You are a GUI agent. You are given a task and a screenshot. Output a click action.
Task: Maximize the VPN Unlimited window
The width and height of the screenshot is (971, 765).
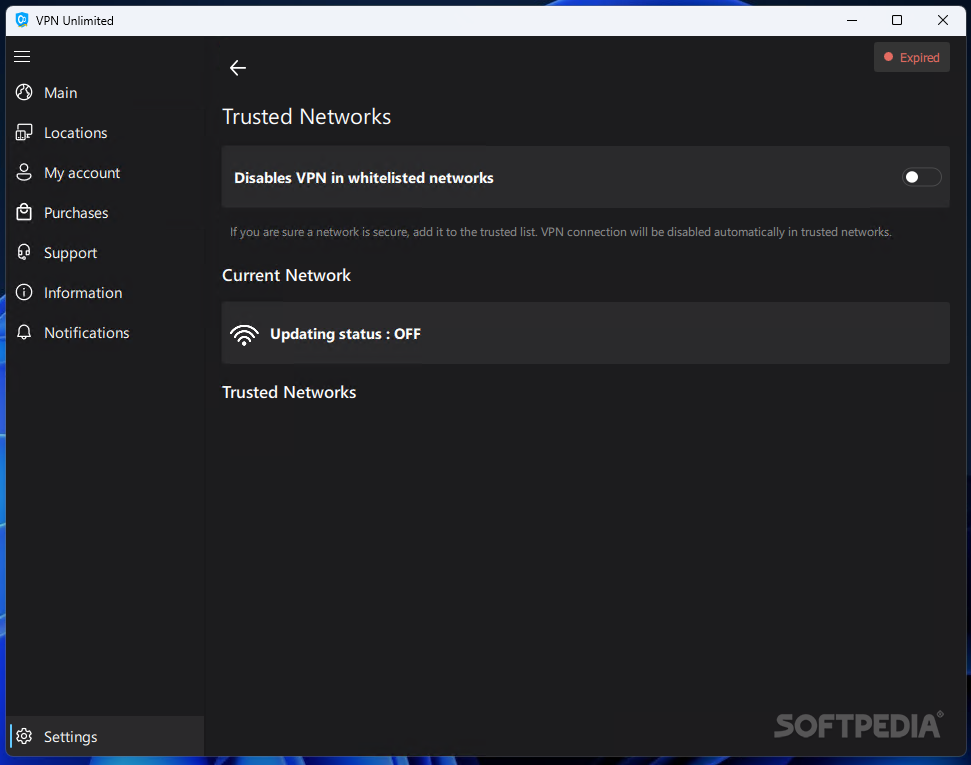click(x=897, y=20)
